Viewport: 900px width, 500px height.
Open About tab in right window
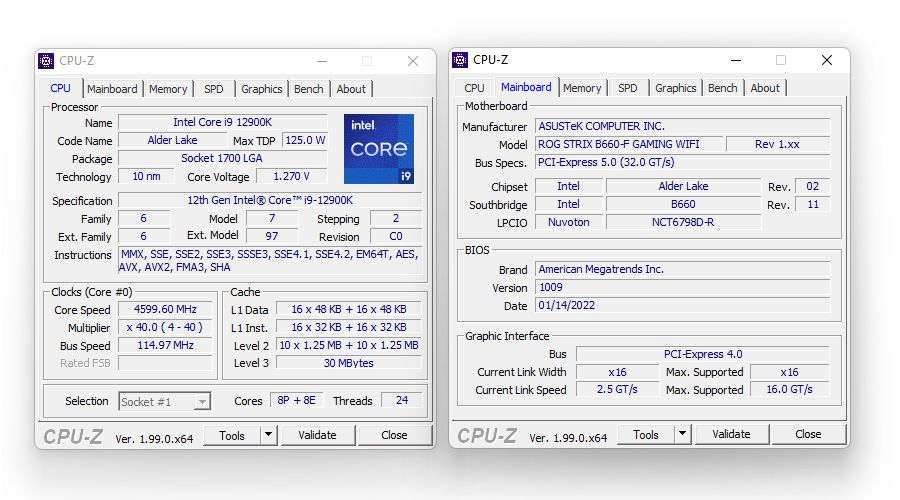(x=765, y=88)
